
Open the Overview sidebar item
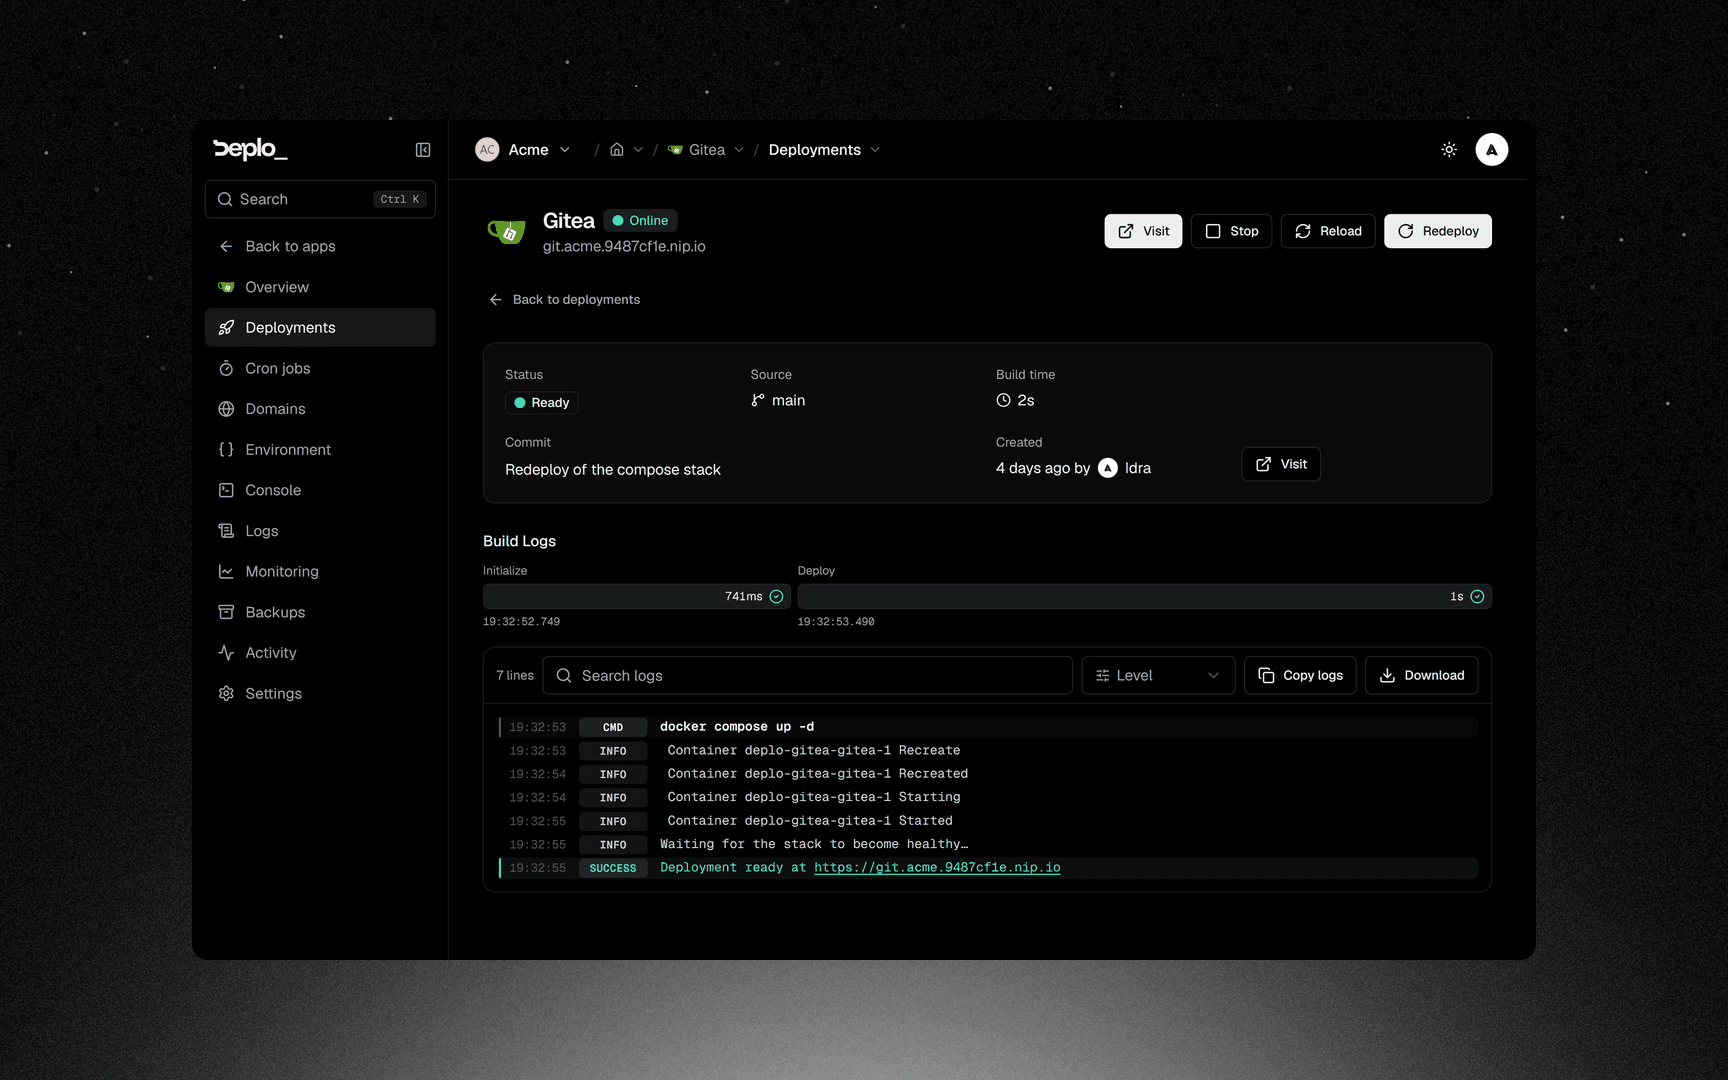[320, 287]
